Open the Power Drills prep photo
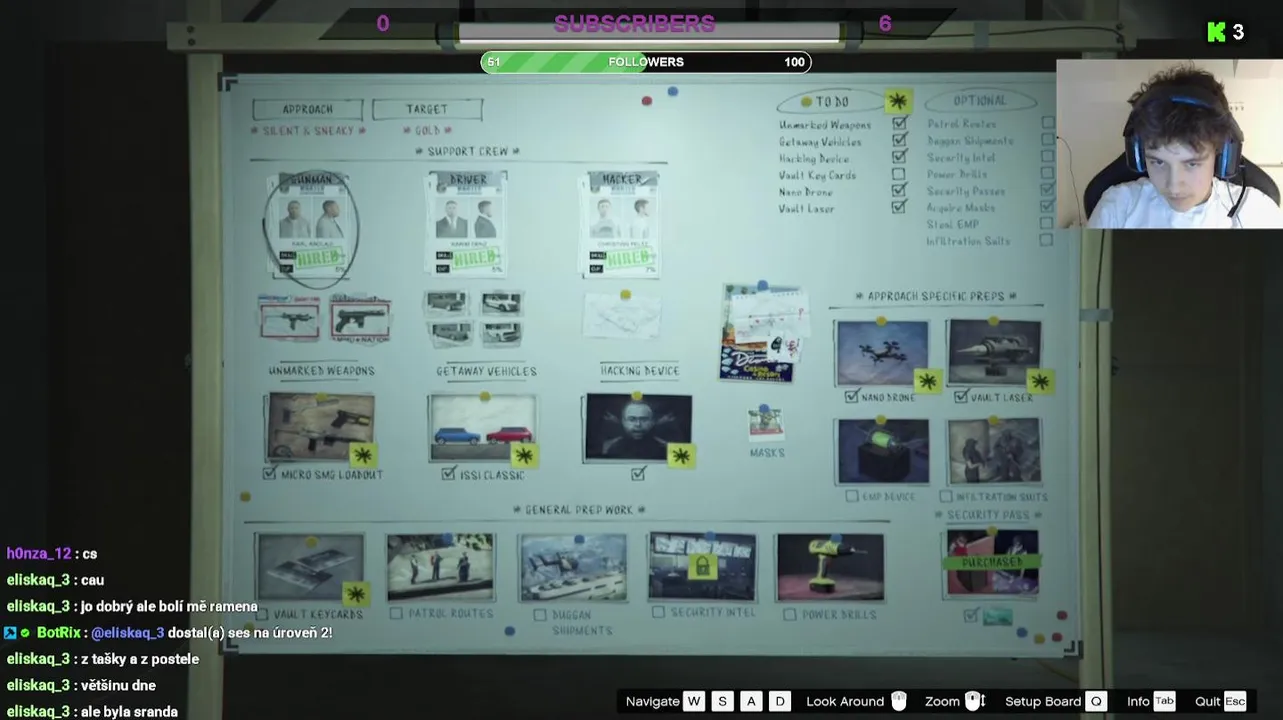This screenshot has width=1283, height=720. click(x=830, y=567)
